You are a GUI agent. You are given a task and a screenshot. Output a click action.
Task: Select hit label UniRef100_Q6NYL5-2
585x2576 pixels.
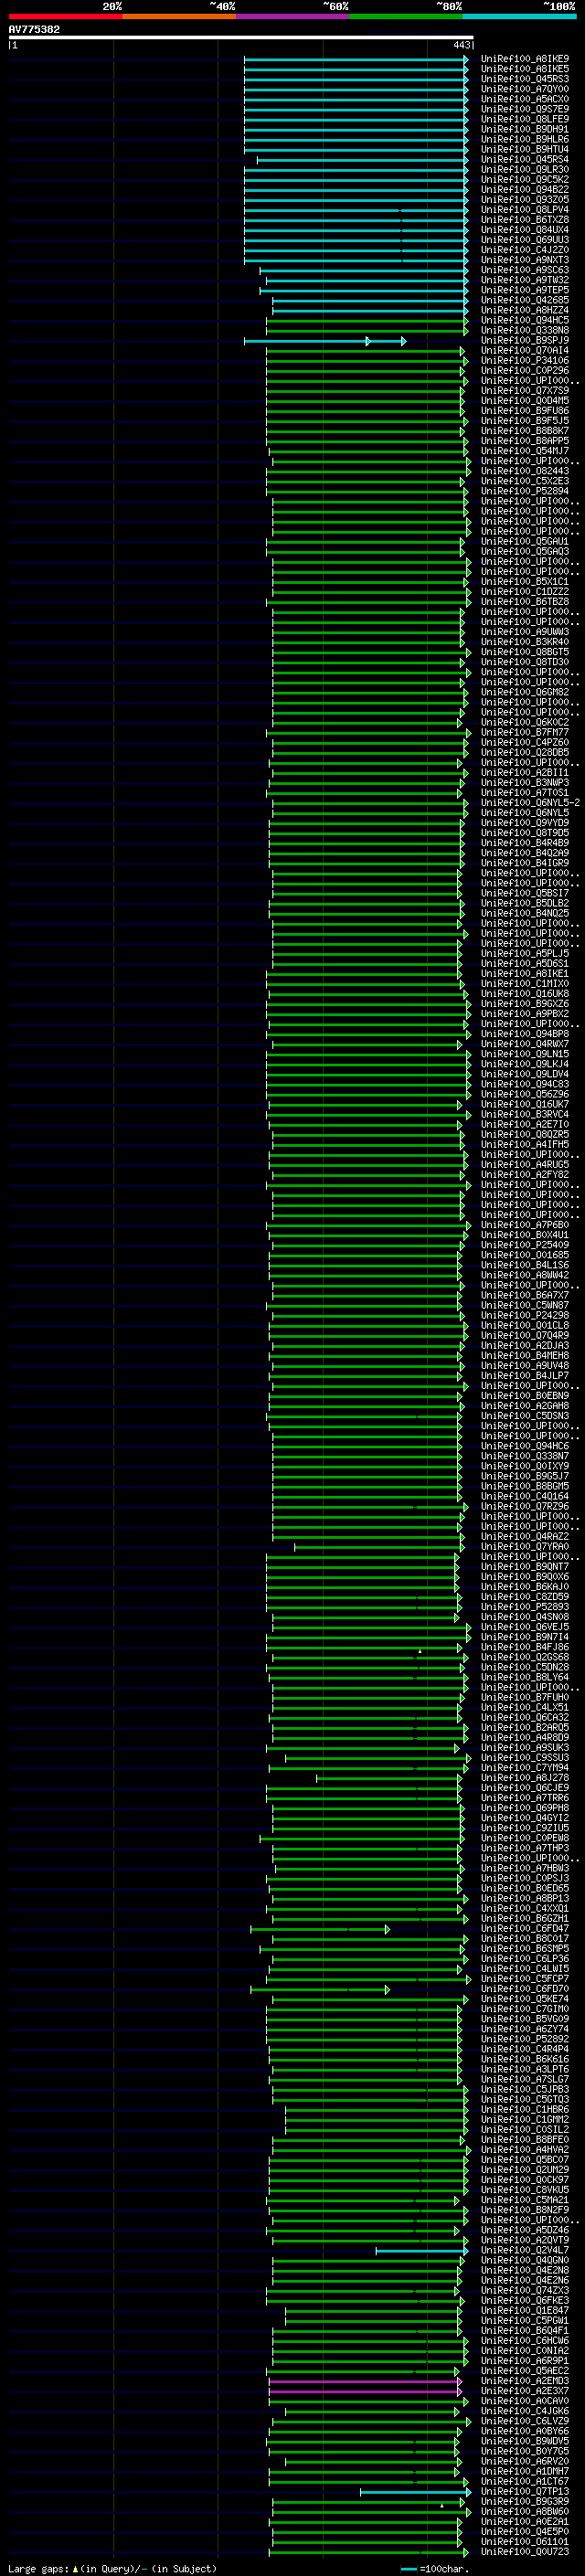530,802
